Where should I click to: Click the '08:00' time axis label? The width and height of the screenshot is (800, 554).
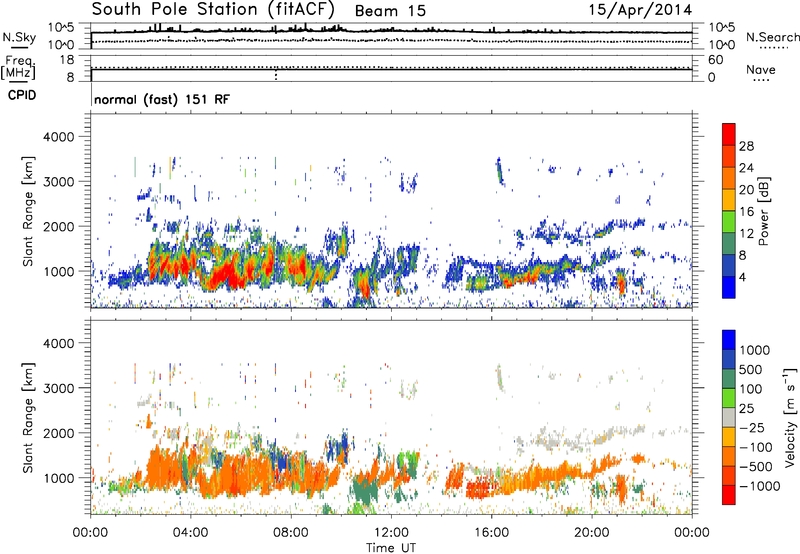point(291,533)
